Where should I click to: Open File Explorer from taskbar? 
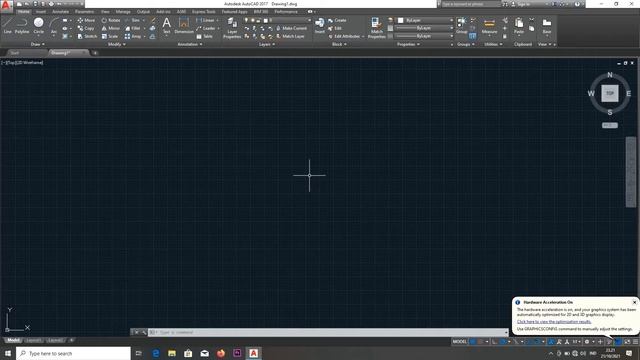pyautogui.click(x=172, y=353)
